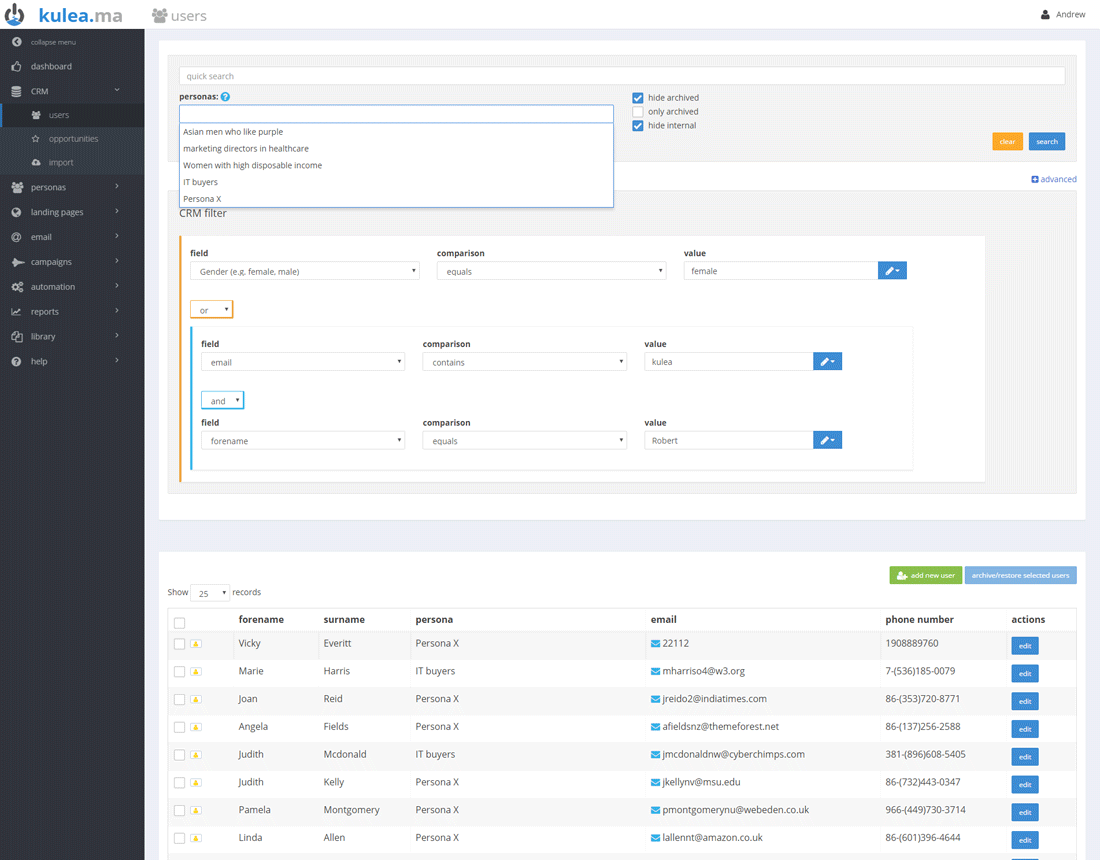1100x860 pixels.
Task: Click Andrew's user profile icon
Action: tap(1045, 15)
